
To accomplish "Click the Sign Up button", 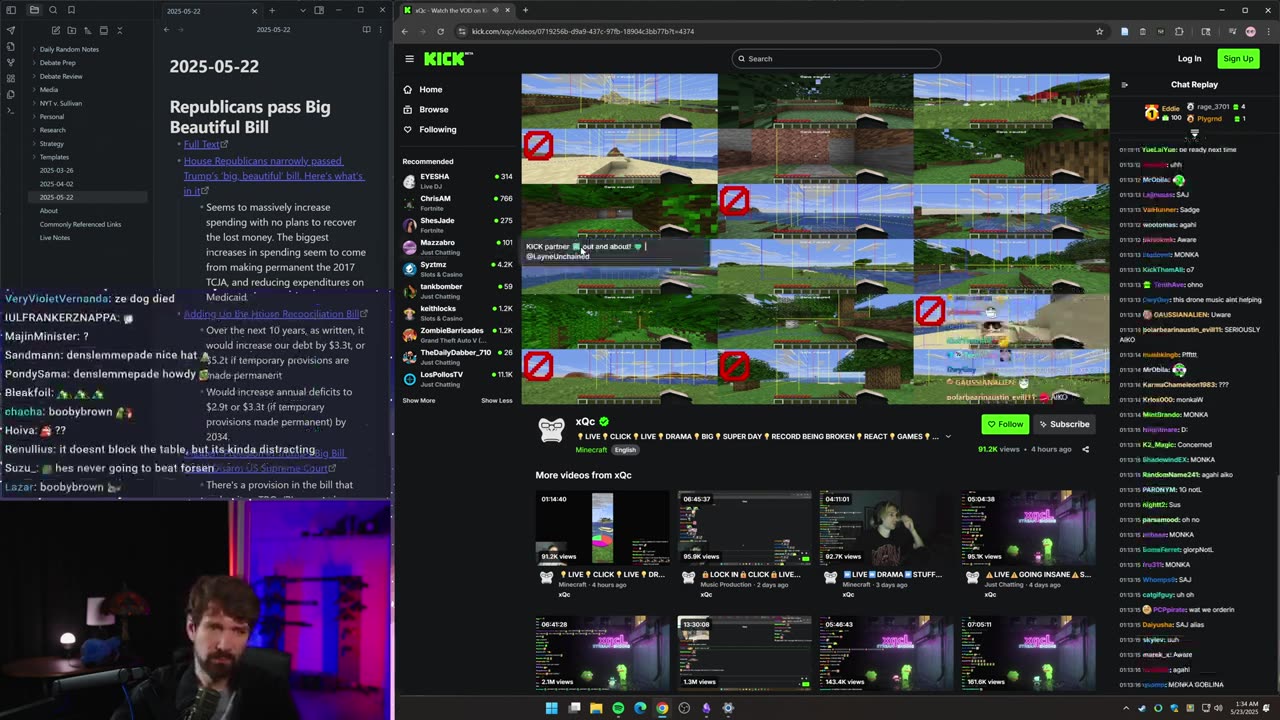I will pyautogui.click(x=1238, y=58).
